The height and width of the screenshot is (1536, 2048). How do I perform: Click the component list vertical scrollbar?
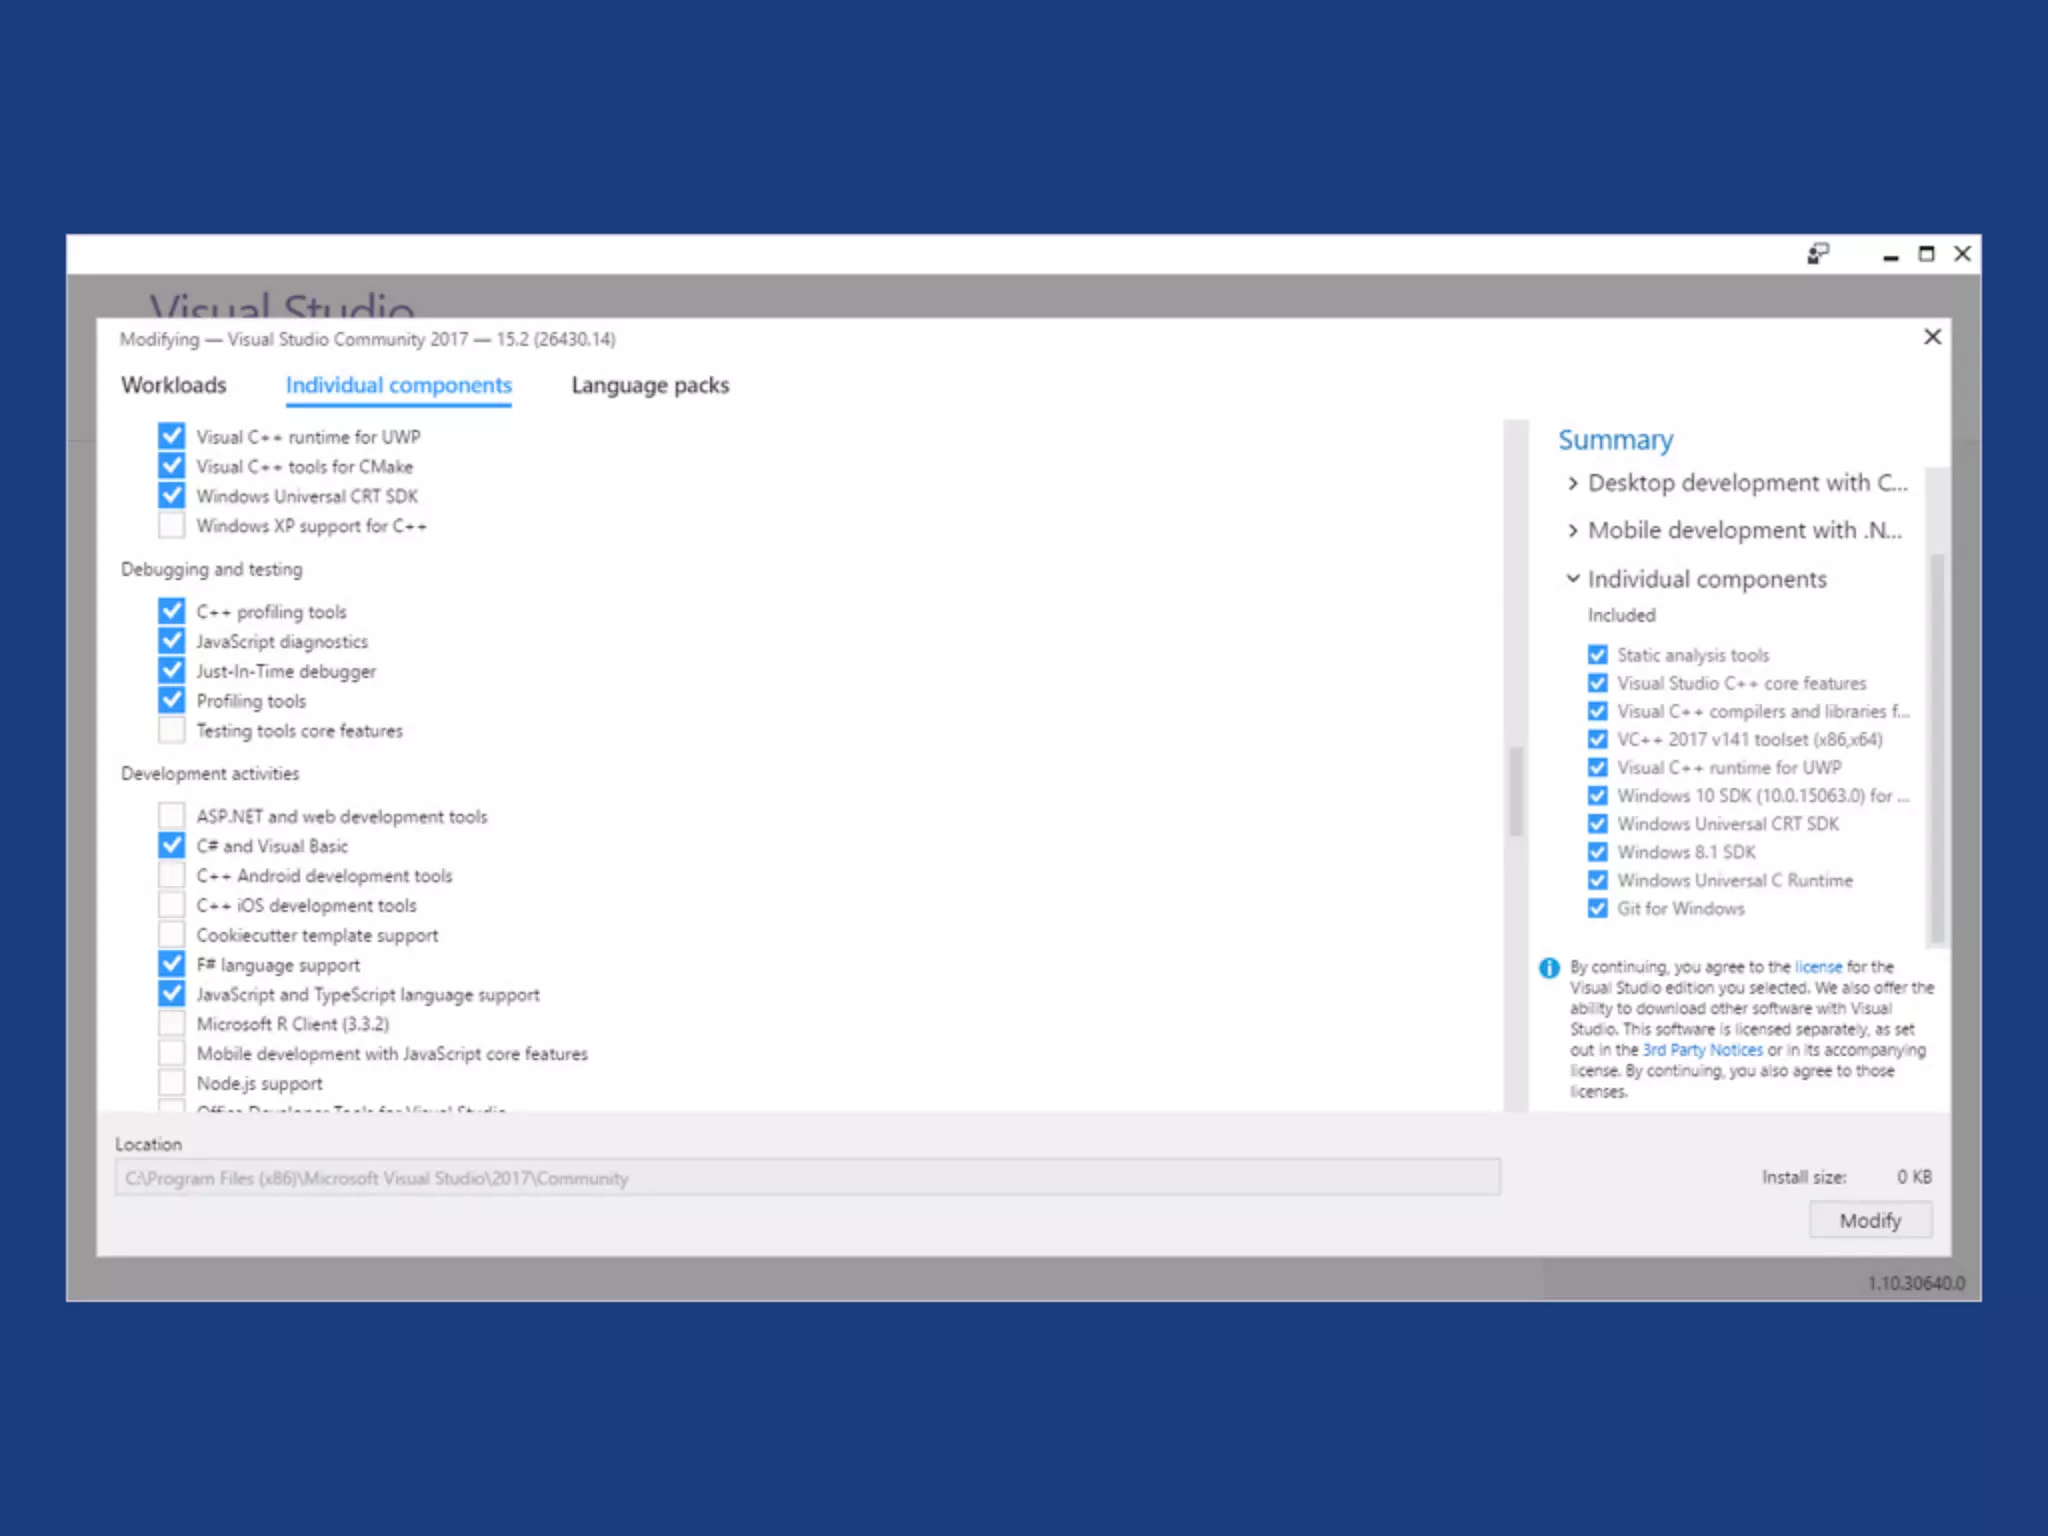[1516, 790]
